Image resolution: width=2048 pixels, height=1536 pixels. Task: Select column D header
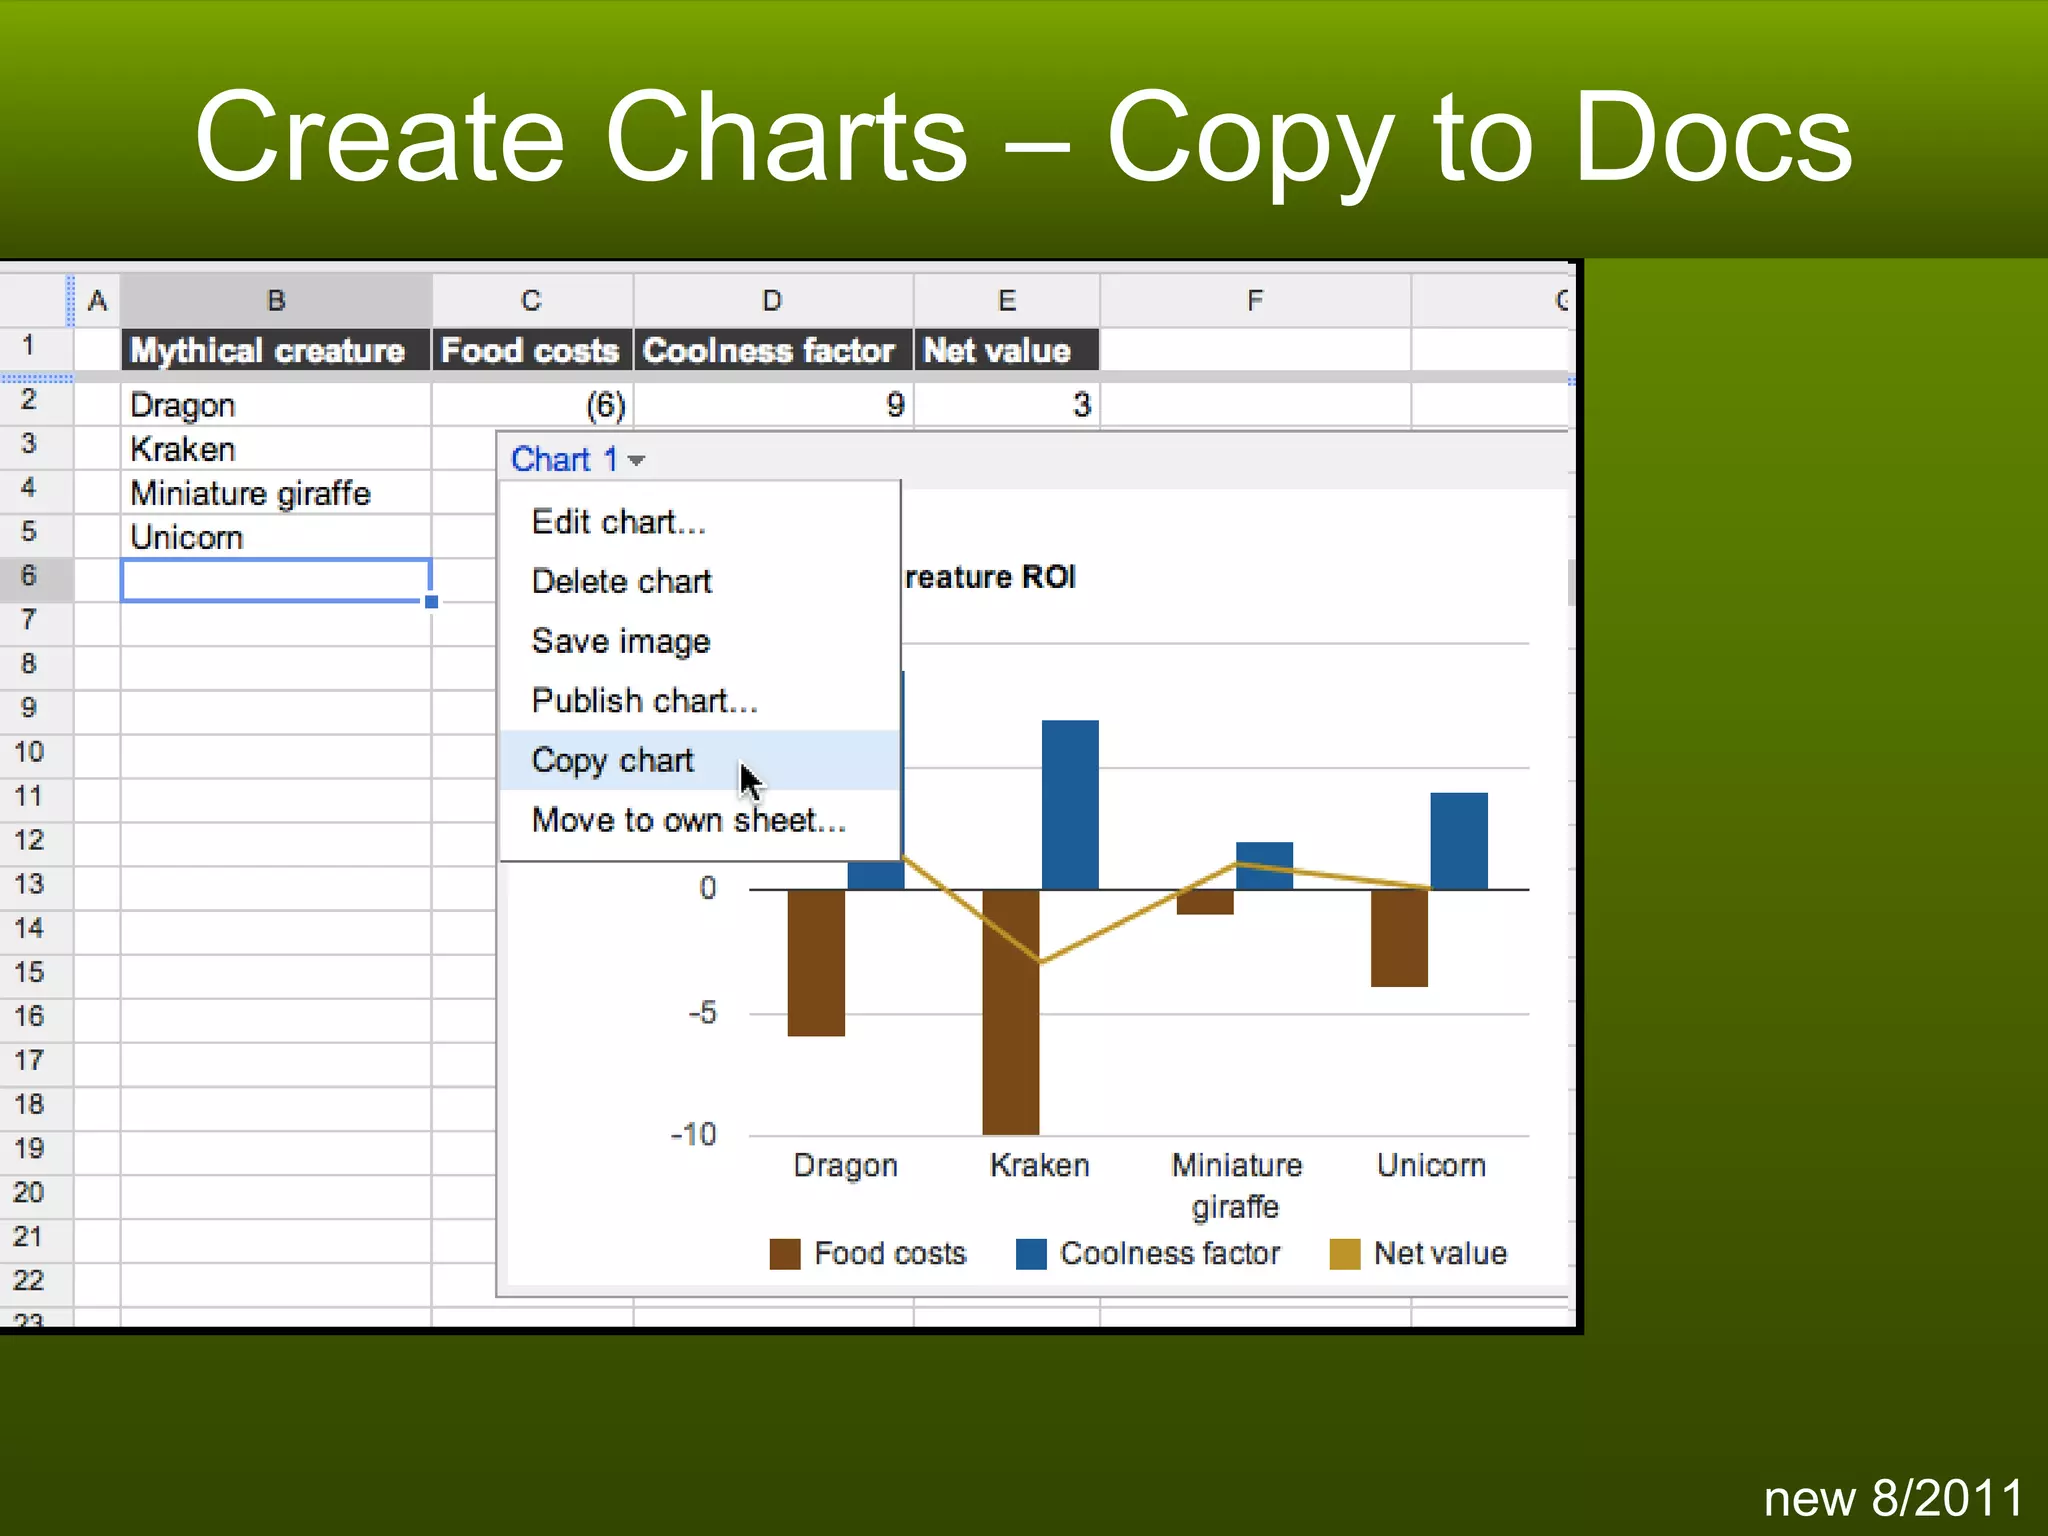pyautogui.click(x=773, y=300)
